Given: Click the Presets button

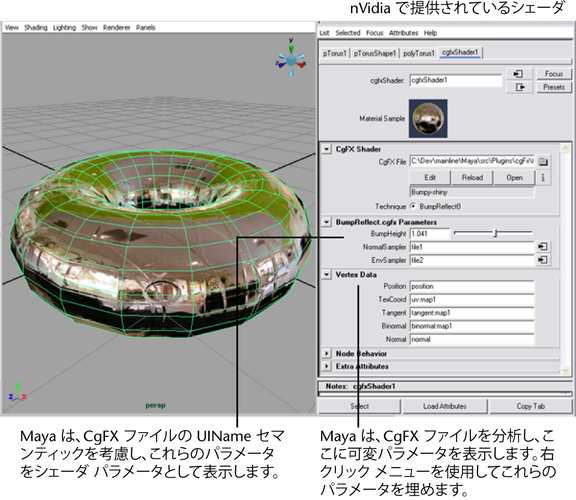Looking at the screenshot, I should pos(554,87).
